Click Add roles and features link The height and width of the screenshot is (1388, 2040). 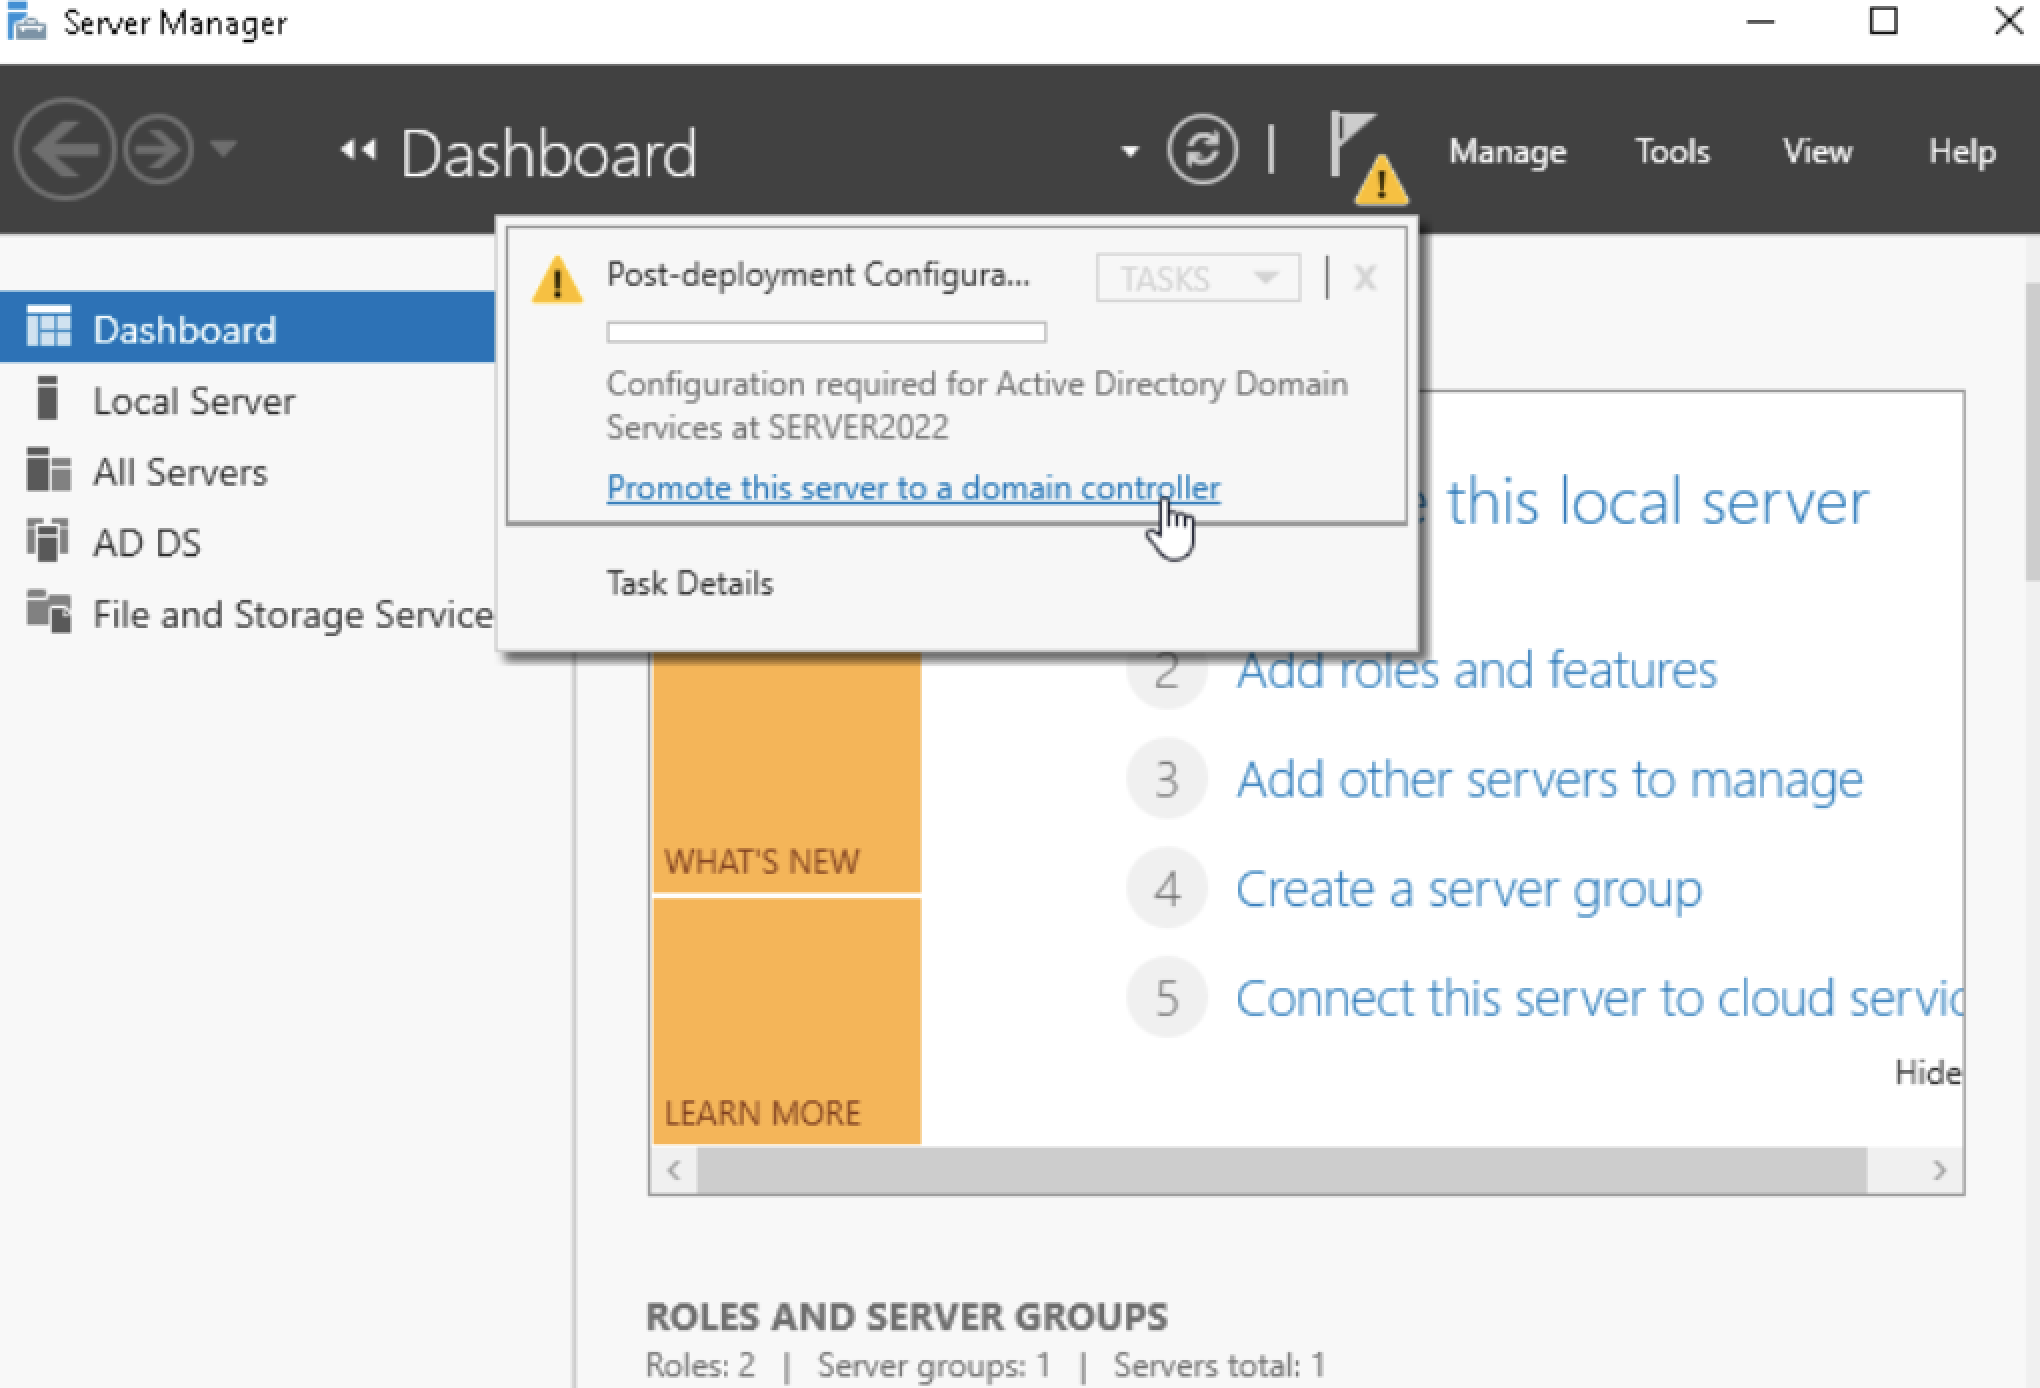click(x=1476, y=670)
